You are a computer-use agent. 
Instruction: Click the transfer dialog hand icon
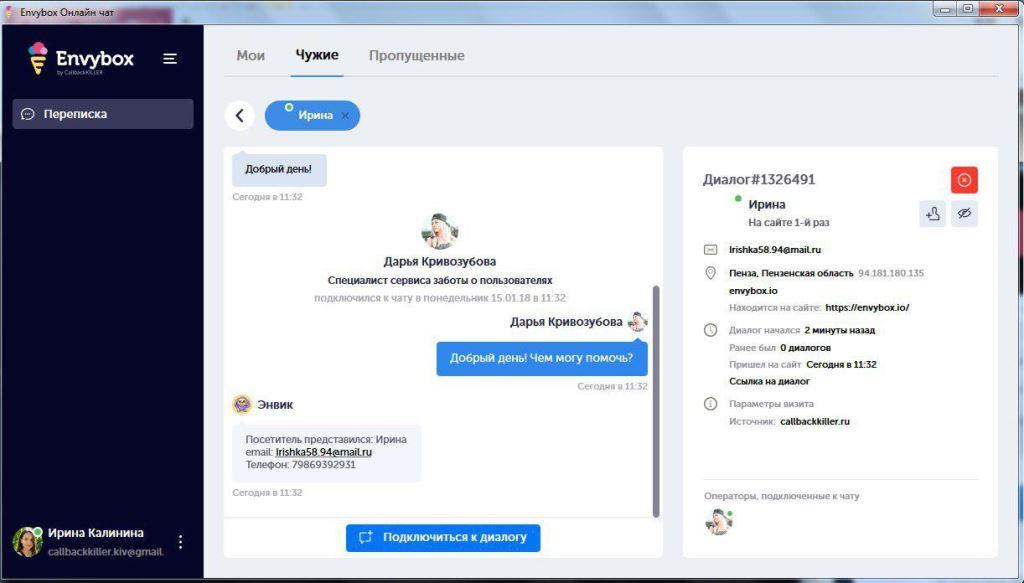coord(932,213)
